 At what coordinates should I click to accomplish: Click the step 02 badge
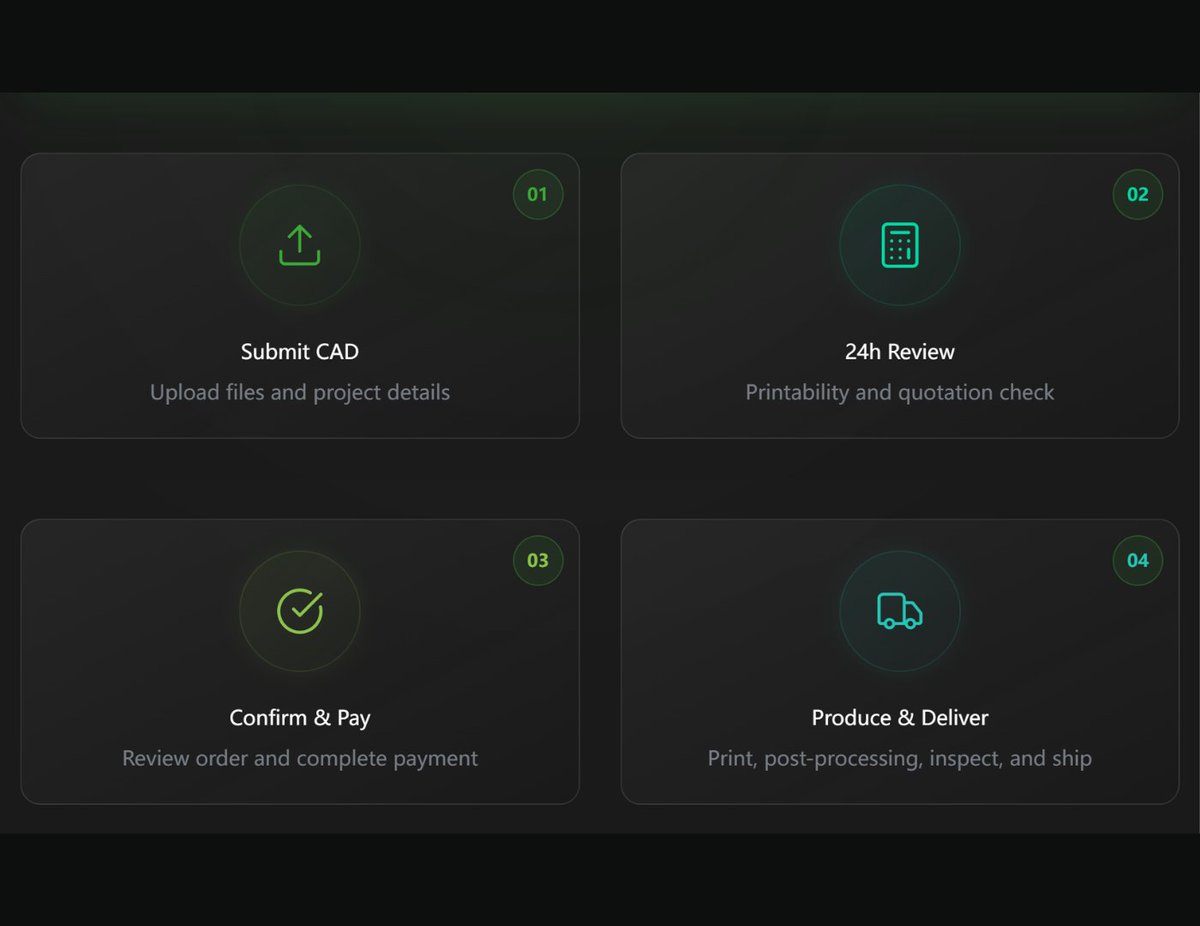(1138, 194)
